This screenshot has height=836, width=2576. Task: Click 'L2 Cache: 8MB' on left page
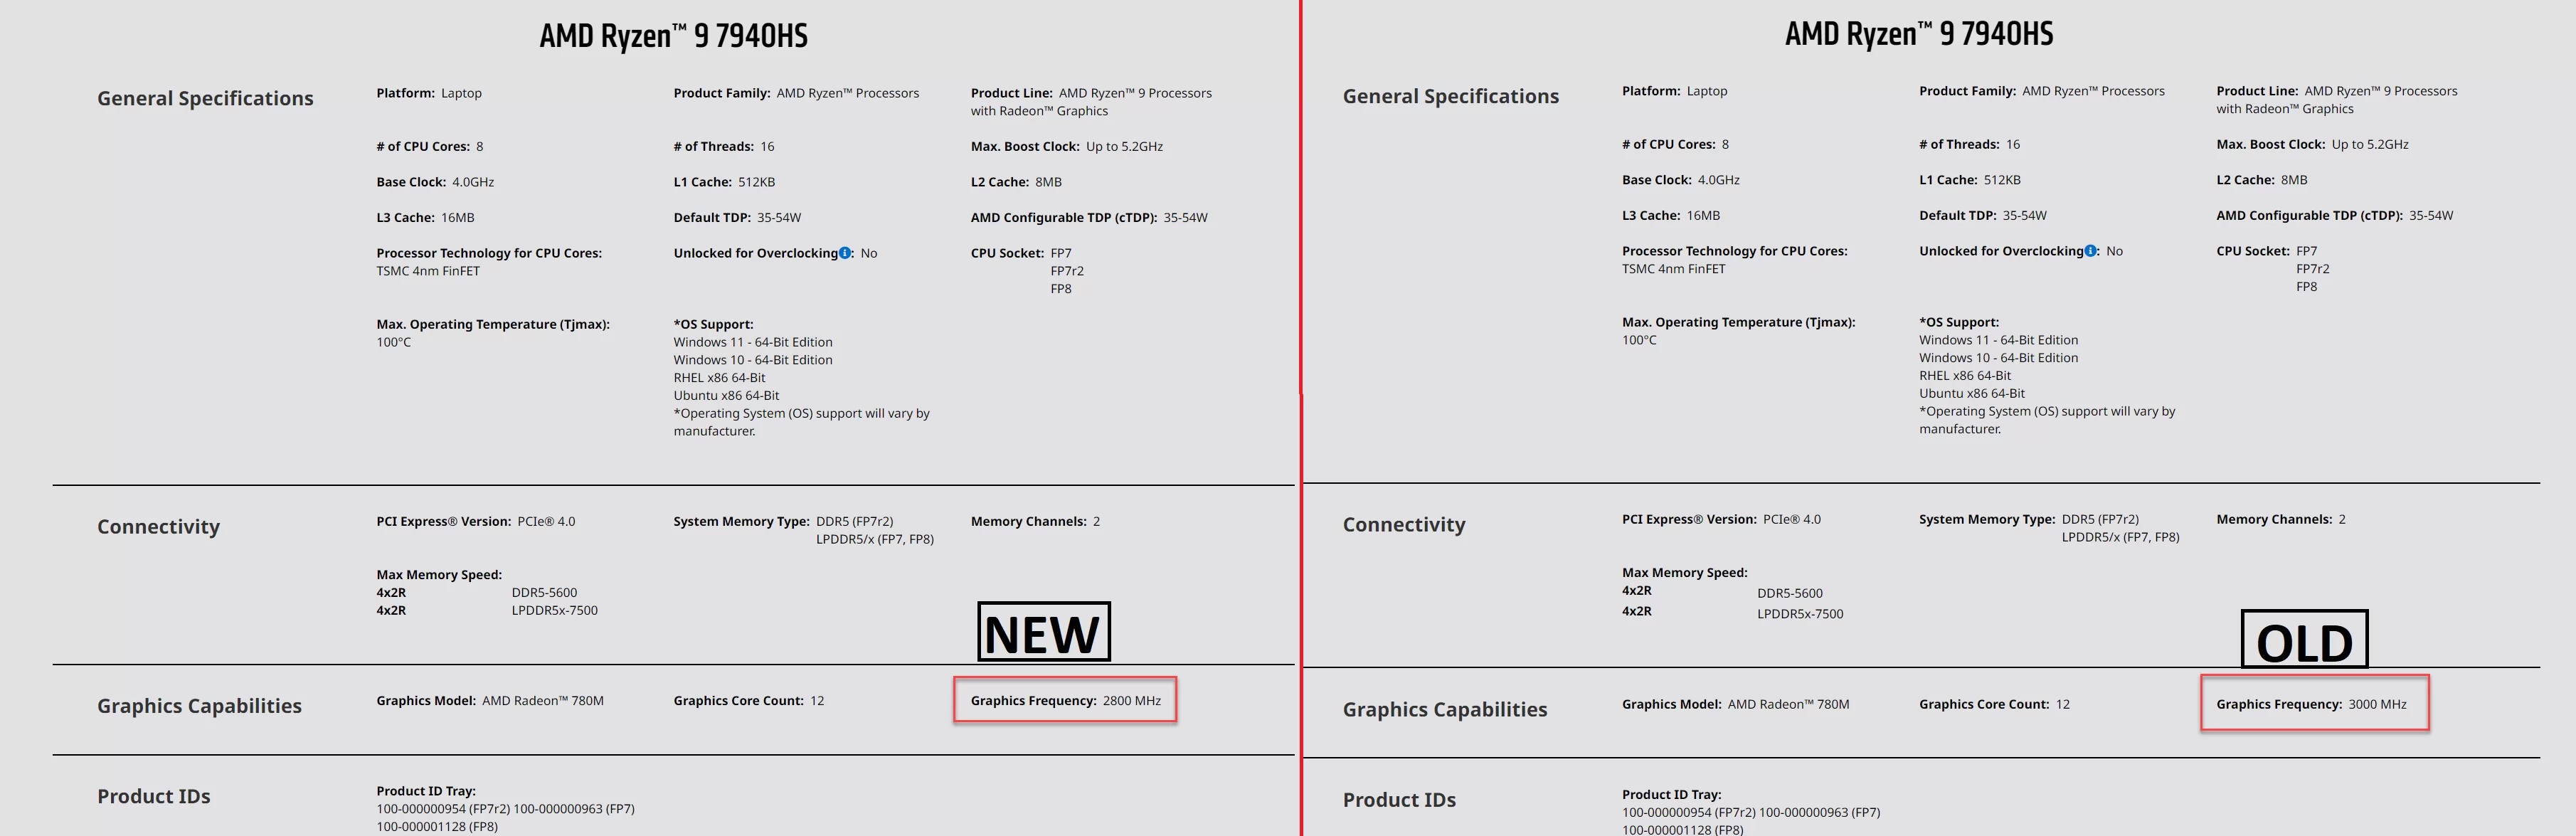pyautogui.click(x=1016, y=182)
